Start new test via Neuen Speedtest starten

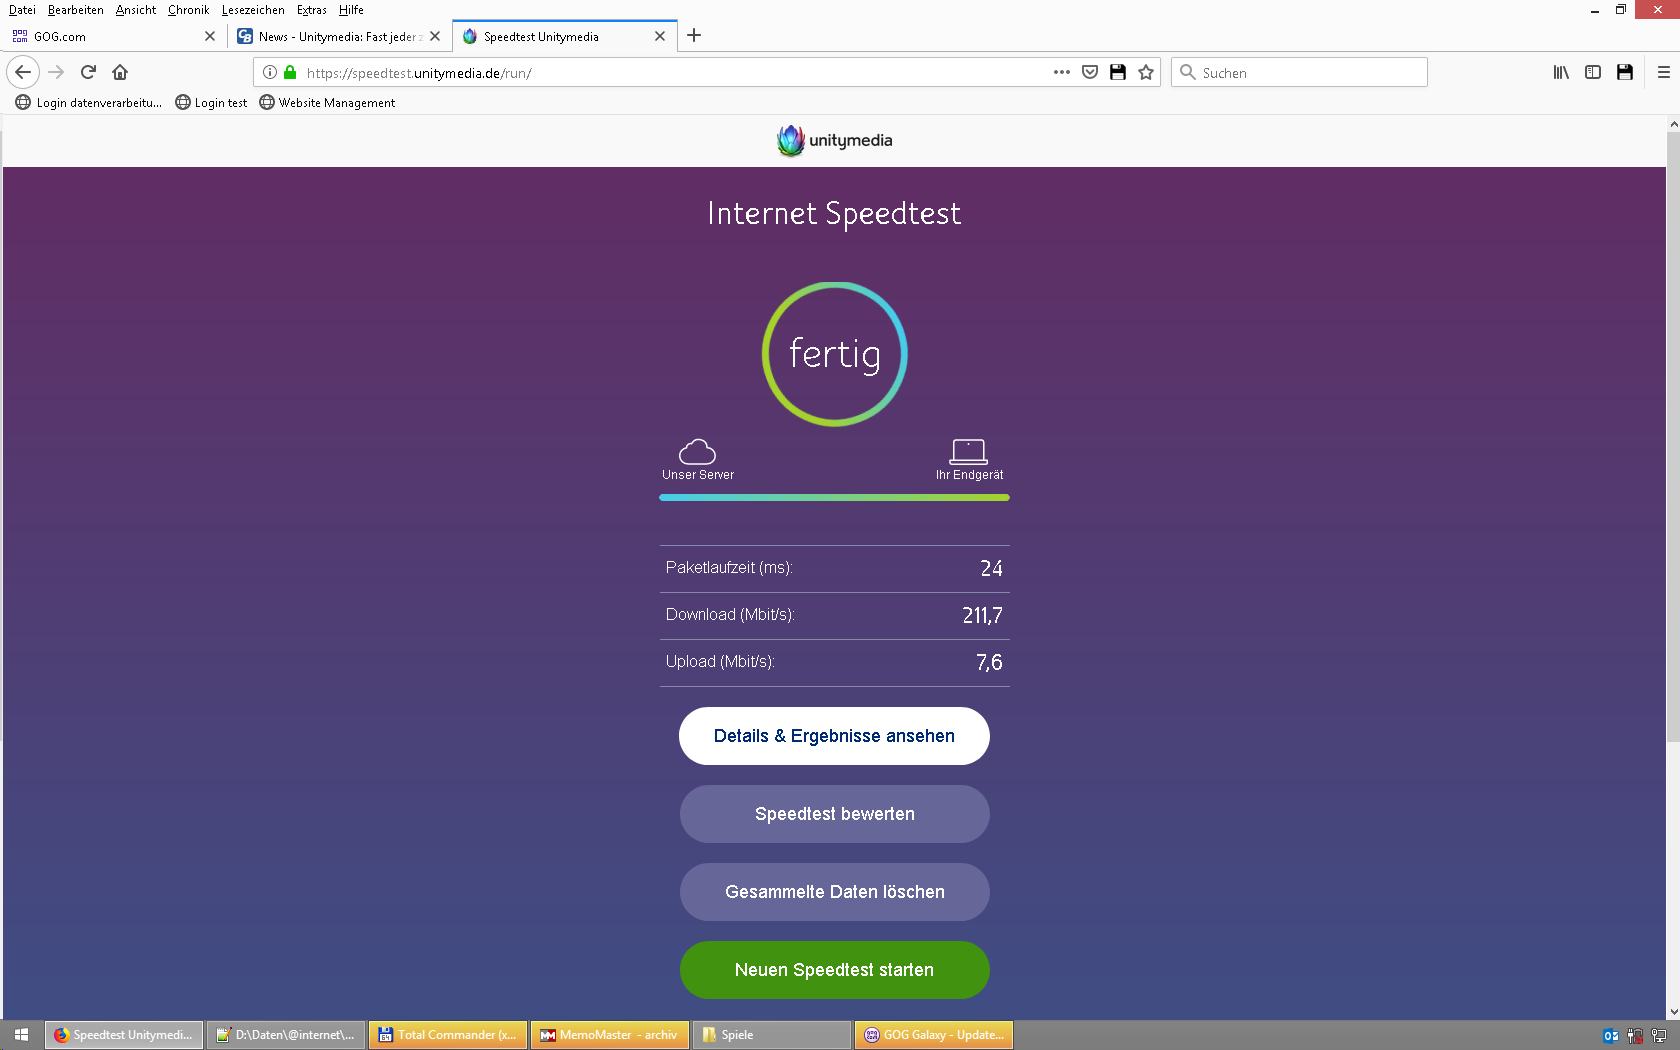tap(834, 970)
